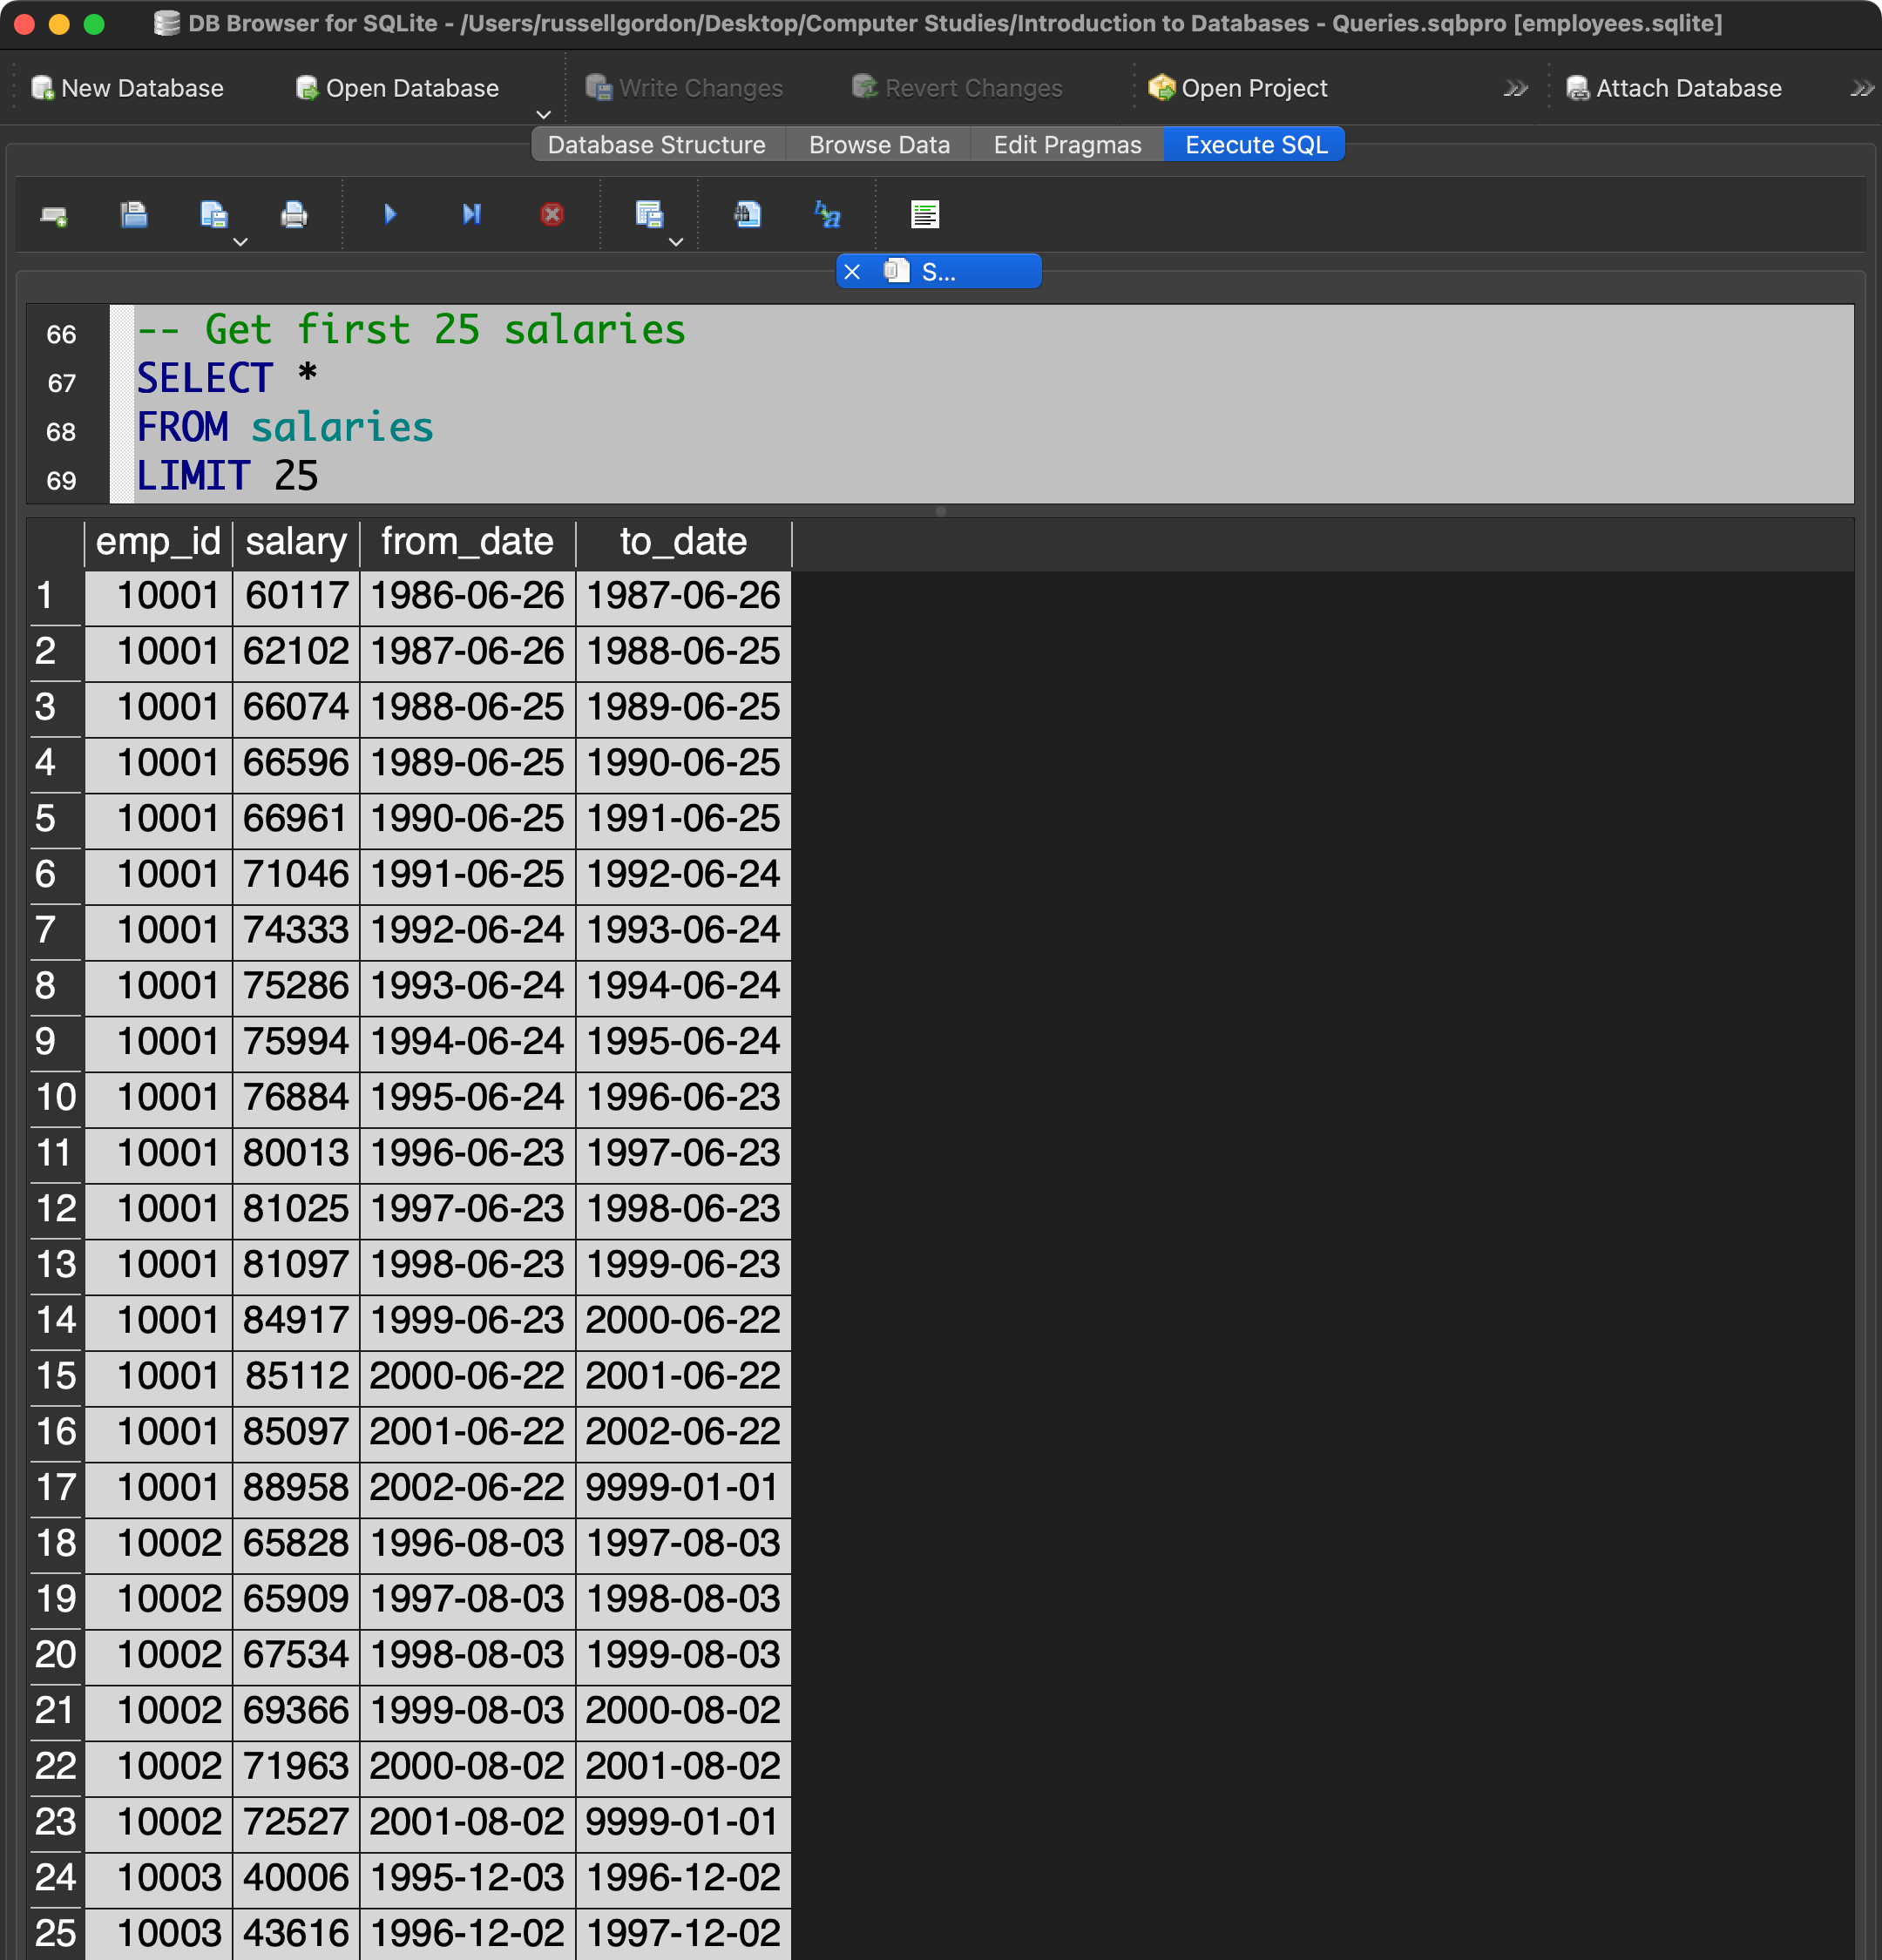Show hidden toolbar items after Open Project
The width and height of the screenshot is (1882, 1960).
(1515, 89)
